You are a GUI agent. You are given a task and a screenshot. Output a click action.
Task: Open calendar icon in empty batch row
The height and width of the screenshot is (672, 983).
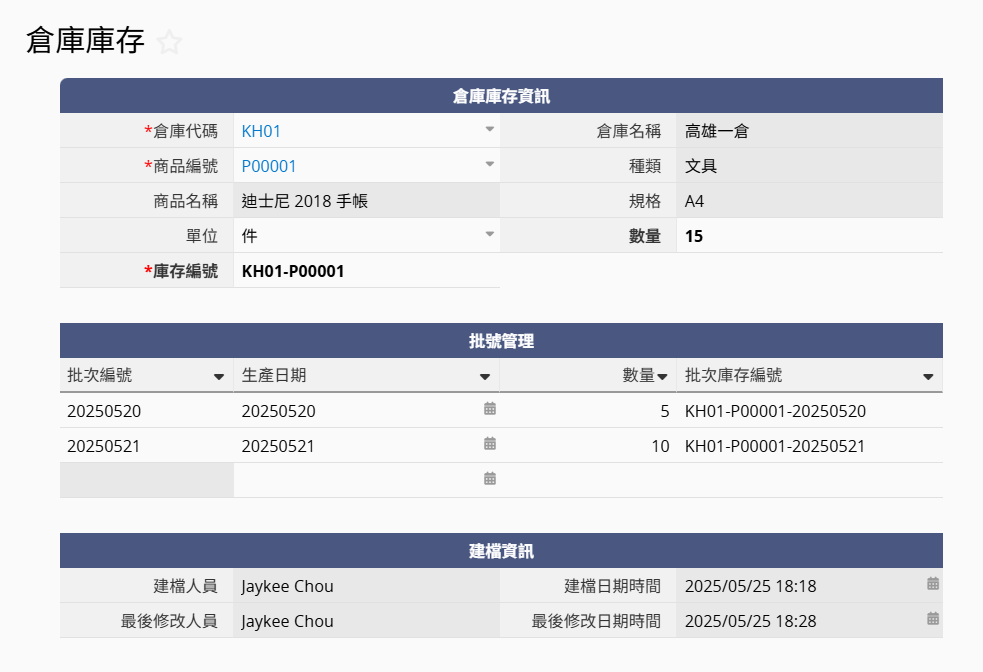(x=490, y=479)
